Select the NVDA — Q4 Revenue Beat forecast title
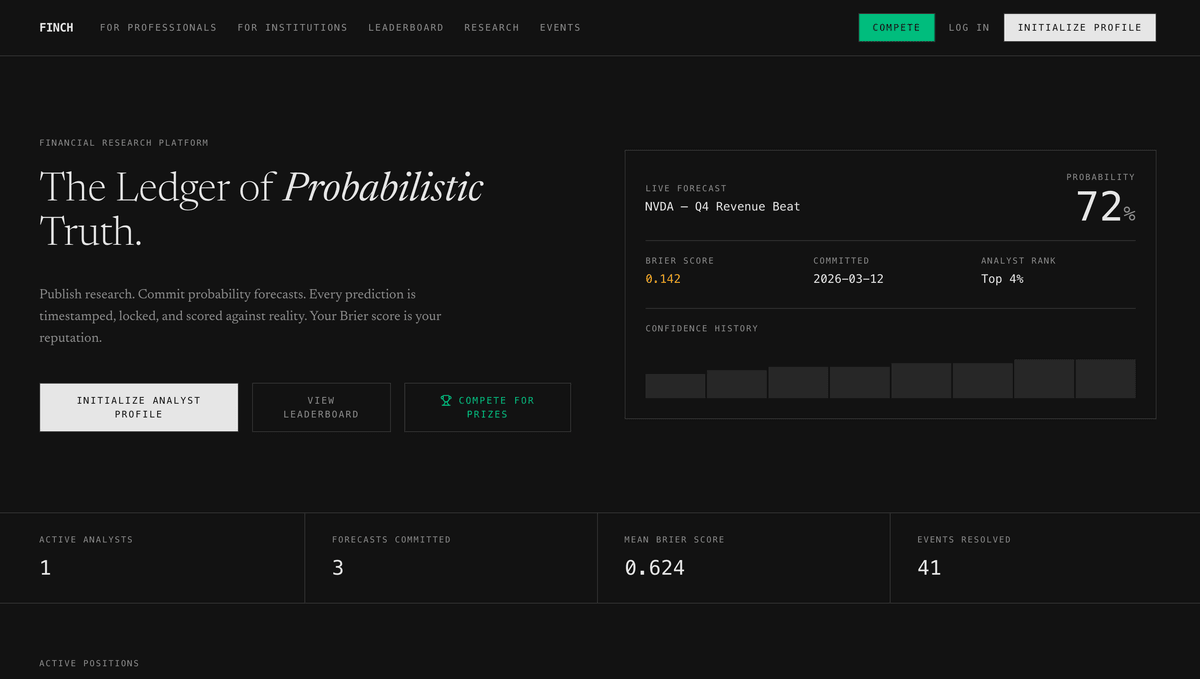 (x=722, y=207)
